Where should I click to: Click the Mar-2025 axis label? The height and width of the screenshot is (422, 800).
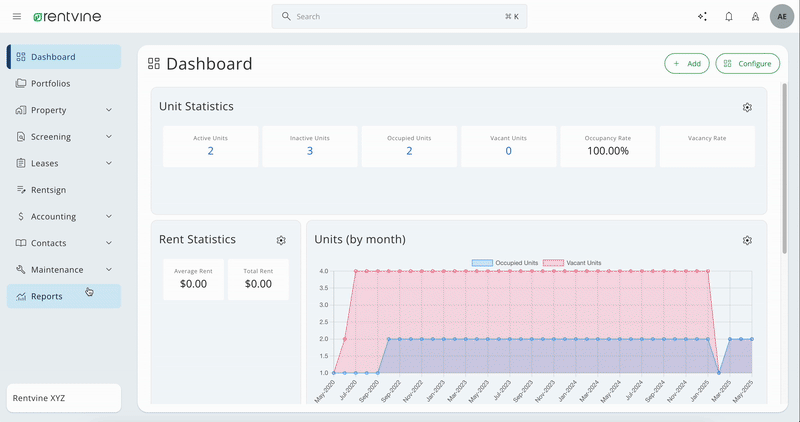722,392
